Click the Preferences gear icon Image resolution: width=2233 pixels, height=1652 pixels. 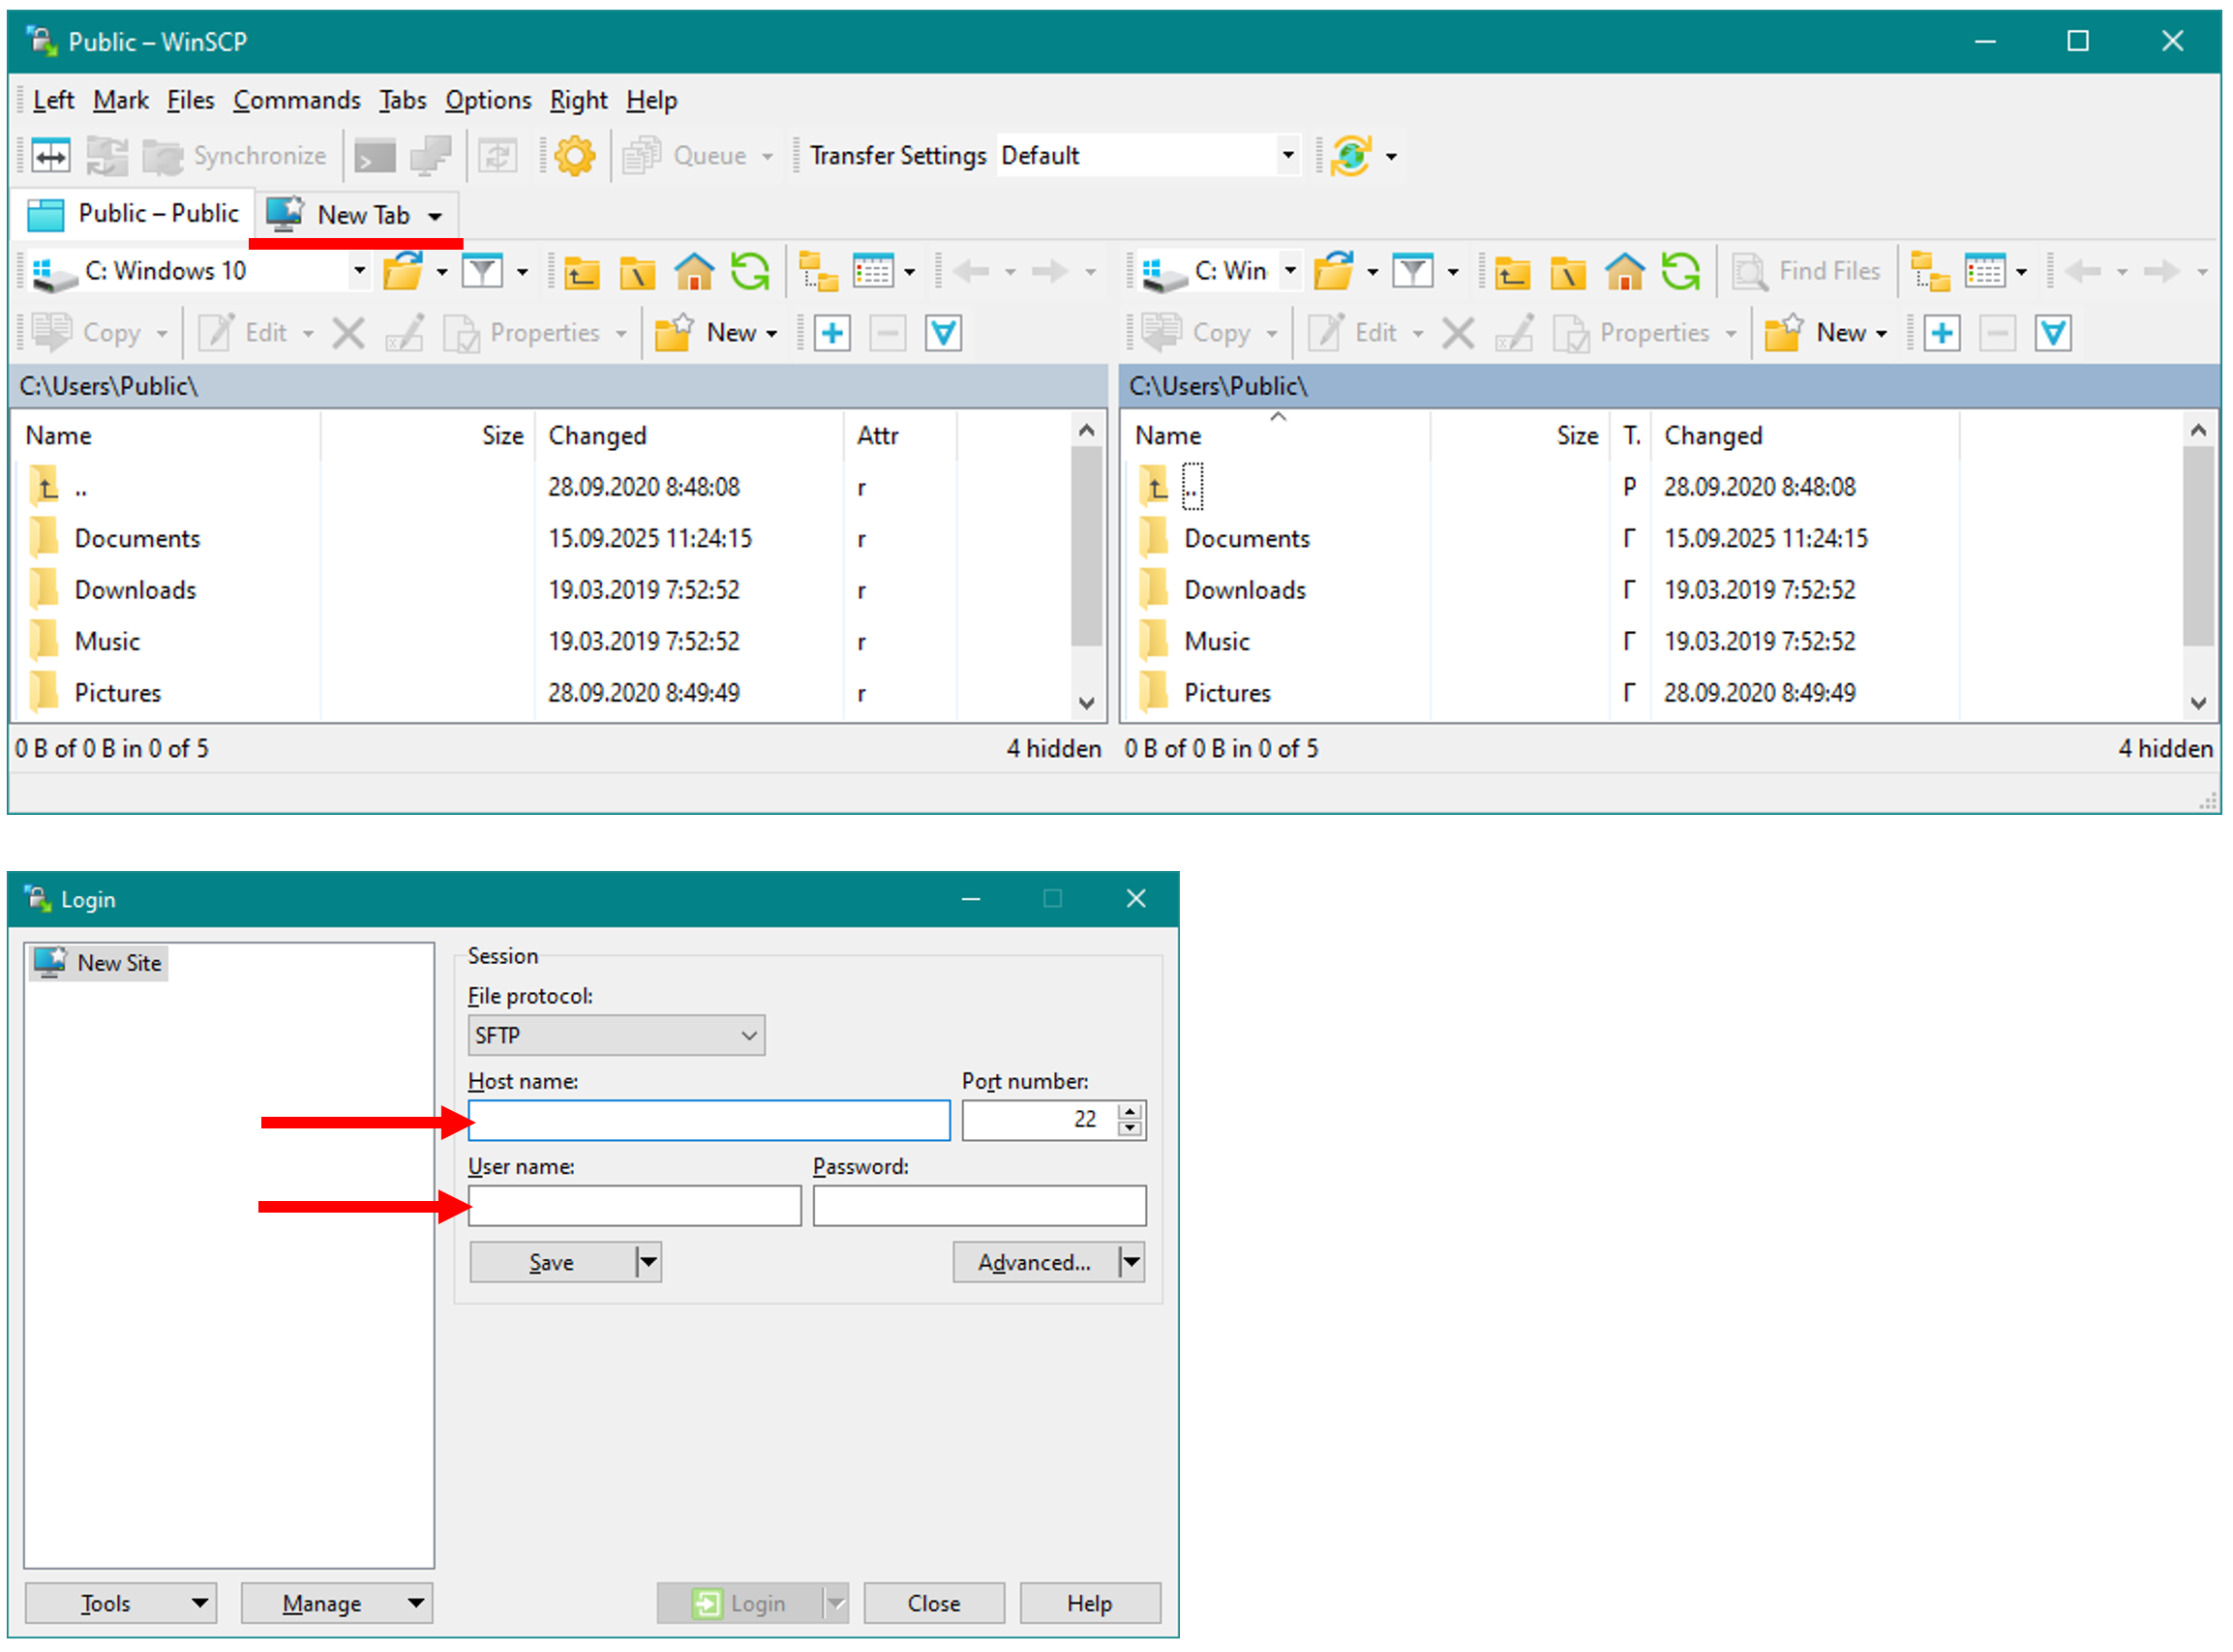coord(574,156)
